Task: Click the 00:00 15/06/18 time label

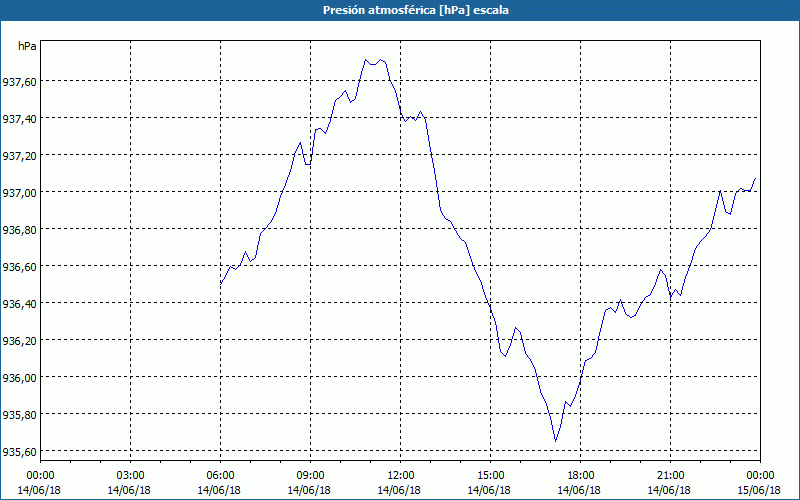Action: (x=759, y=483)
